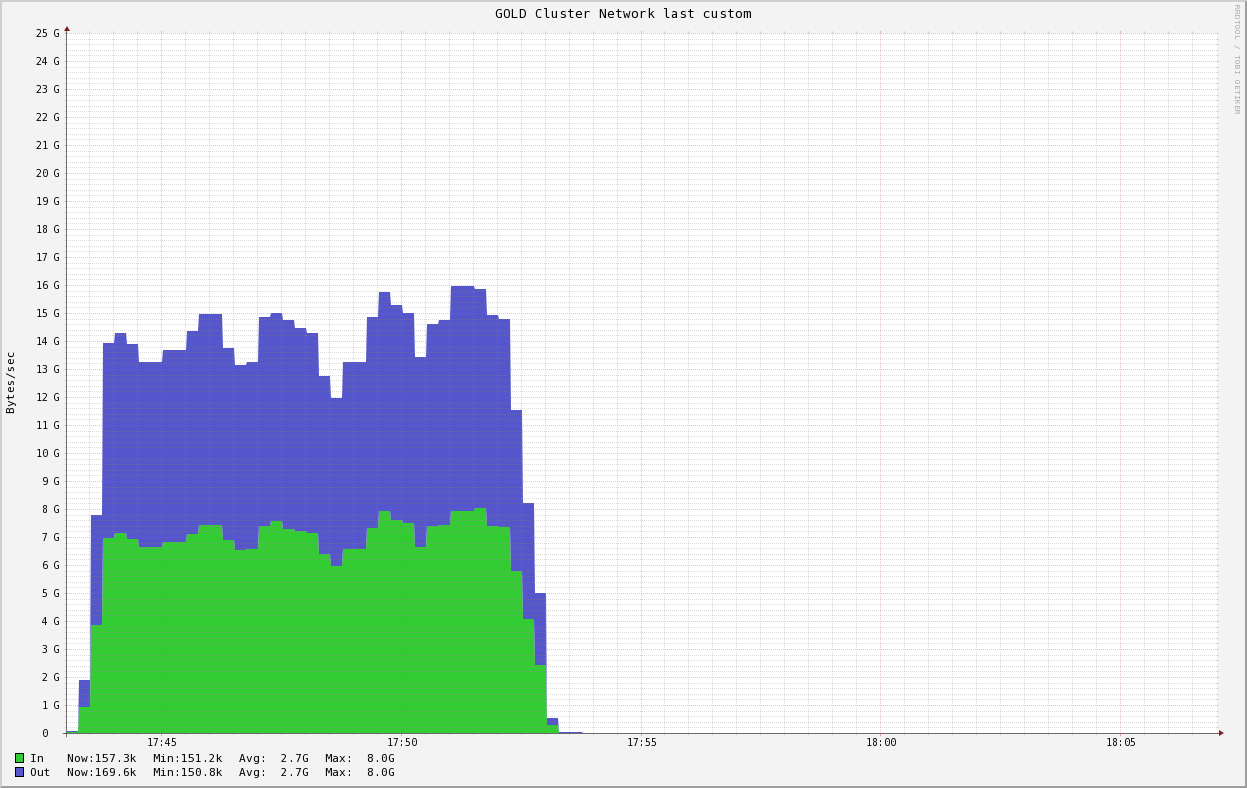Viewport: 1247px width, 788px height.
Task: Click the blue Out legend color box
Action: tap(19, 772)
